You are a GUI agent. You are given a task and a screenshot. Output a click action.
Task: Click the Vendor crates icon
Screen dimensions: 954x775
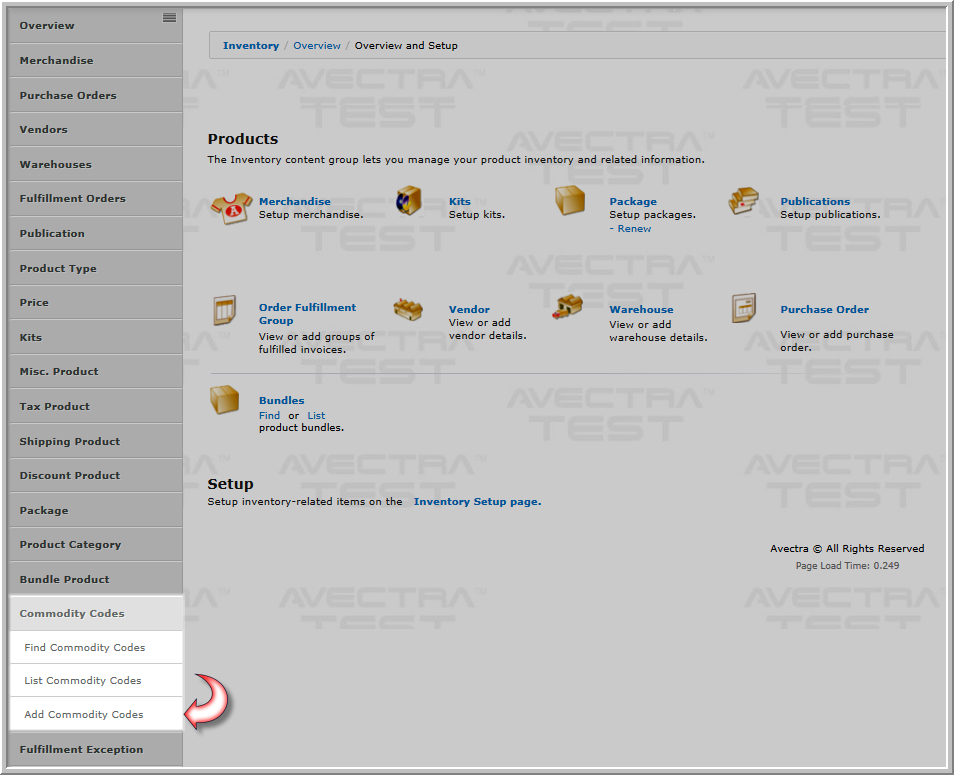408,309
